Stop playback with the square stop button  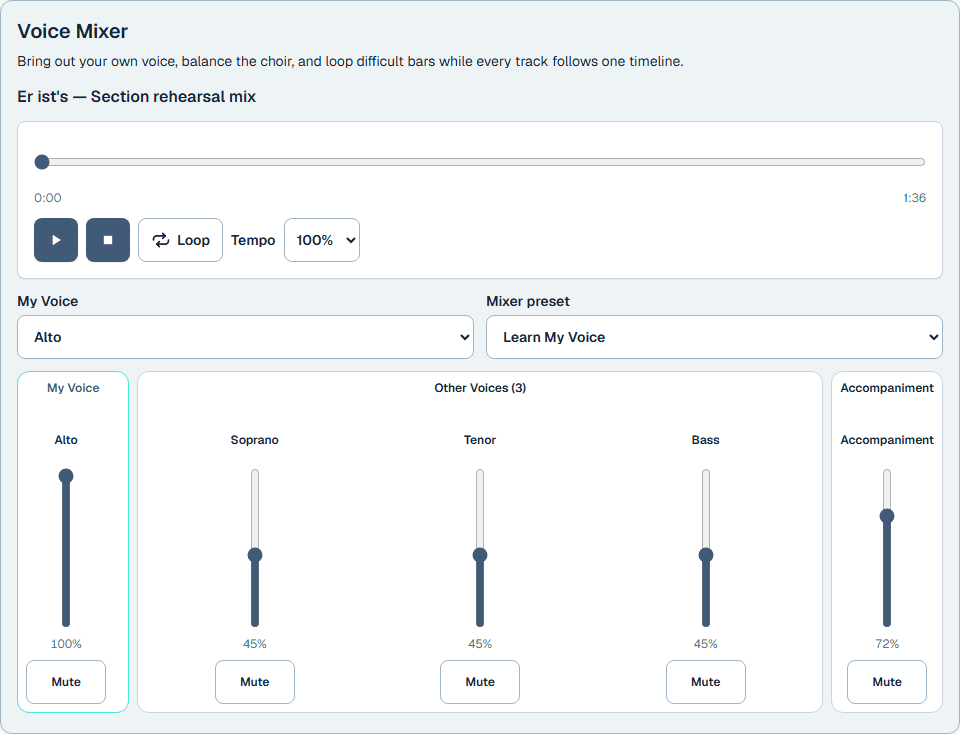click(108, 240)
